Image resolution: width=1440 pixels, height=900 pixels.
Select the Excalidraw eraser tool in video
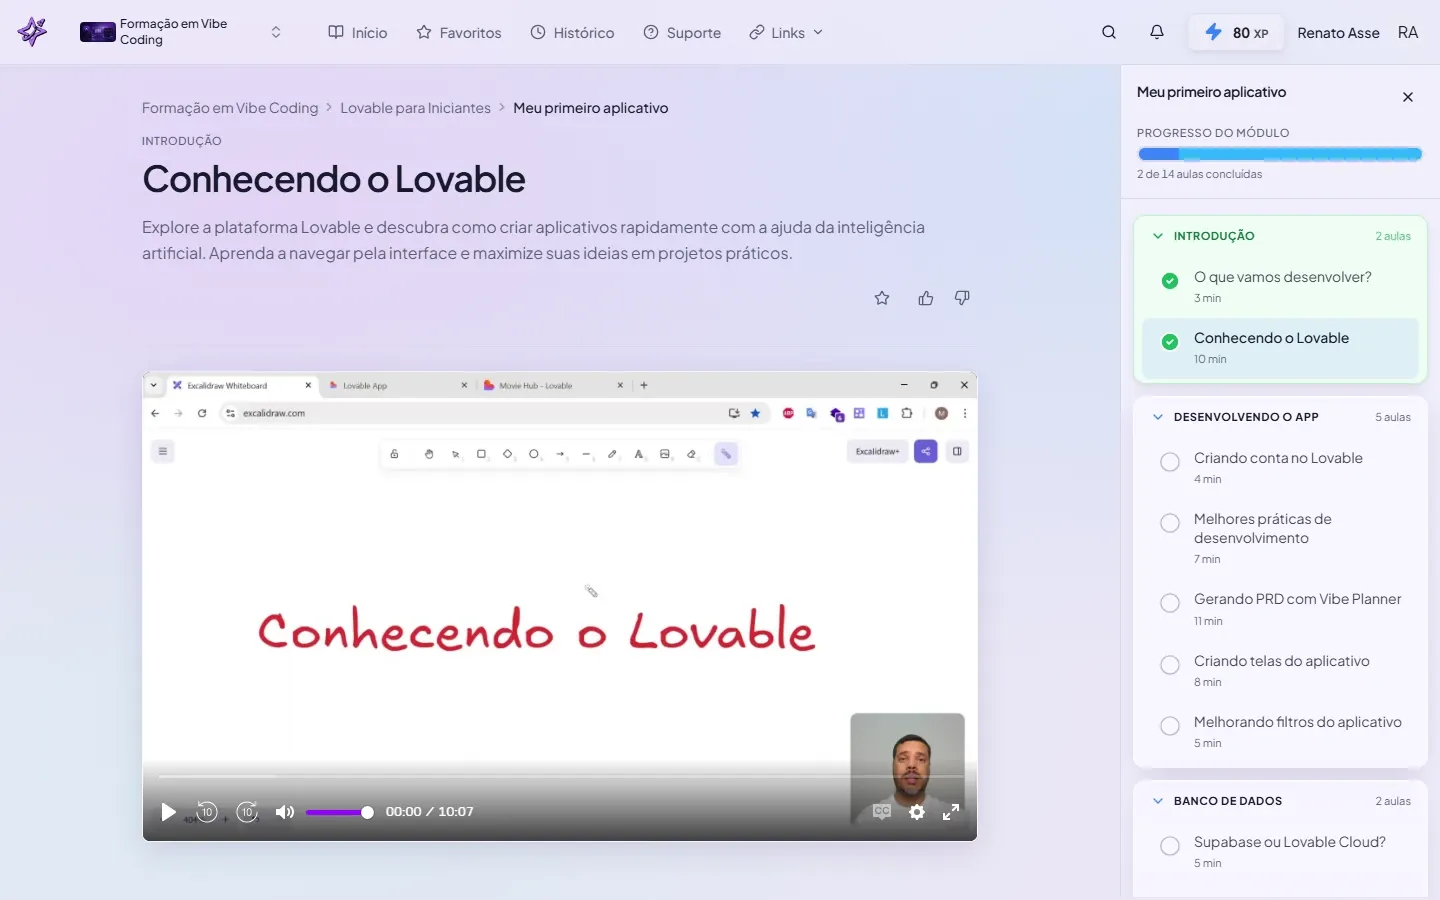(691, 454)
